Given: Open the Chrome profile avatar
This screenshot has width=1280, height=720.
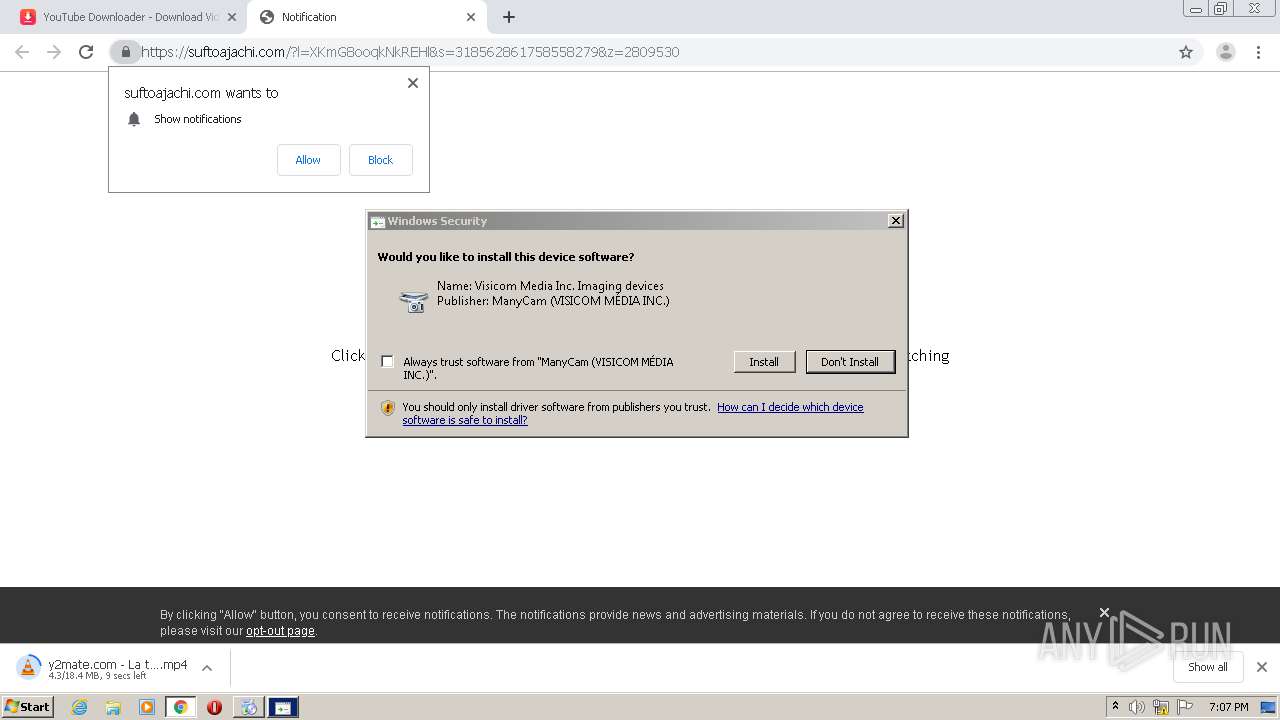Looking at the screenshot, I should coord(1226,52).
